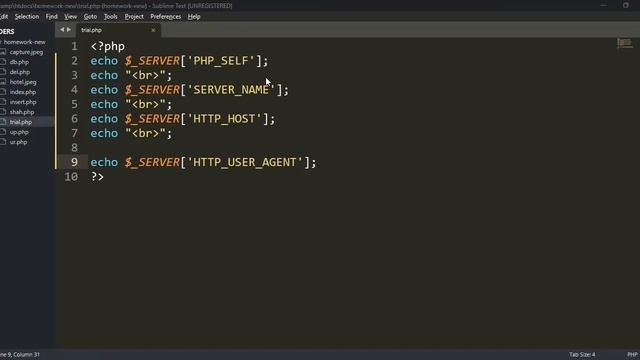Click the capture.jpeg image file icon

(3, 52)
